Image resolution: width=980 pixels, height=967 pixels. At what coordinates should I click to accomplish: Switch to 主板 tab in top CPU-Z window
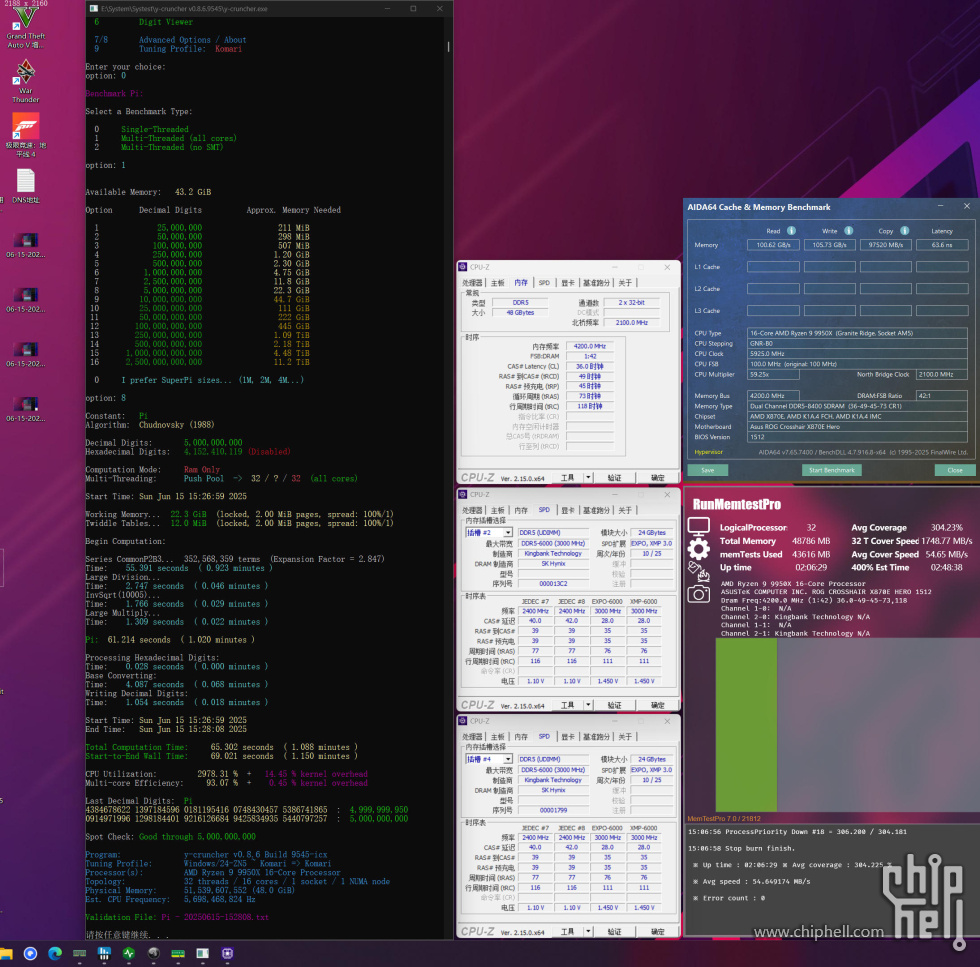pos(498,283)
